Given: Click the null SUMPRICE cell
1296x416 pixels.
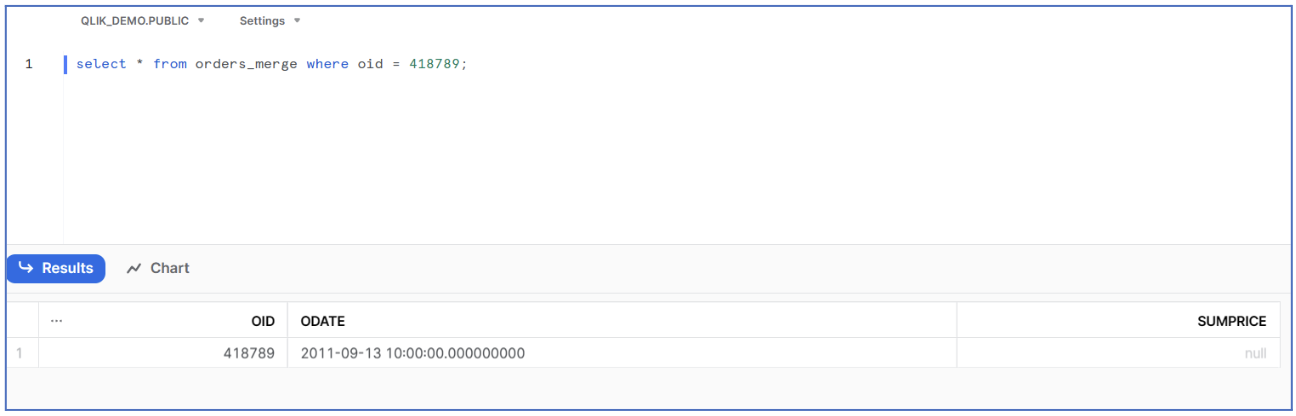Looking at the screenshot, I should 1255,353.
